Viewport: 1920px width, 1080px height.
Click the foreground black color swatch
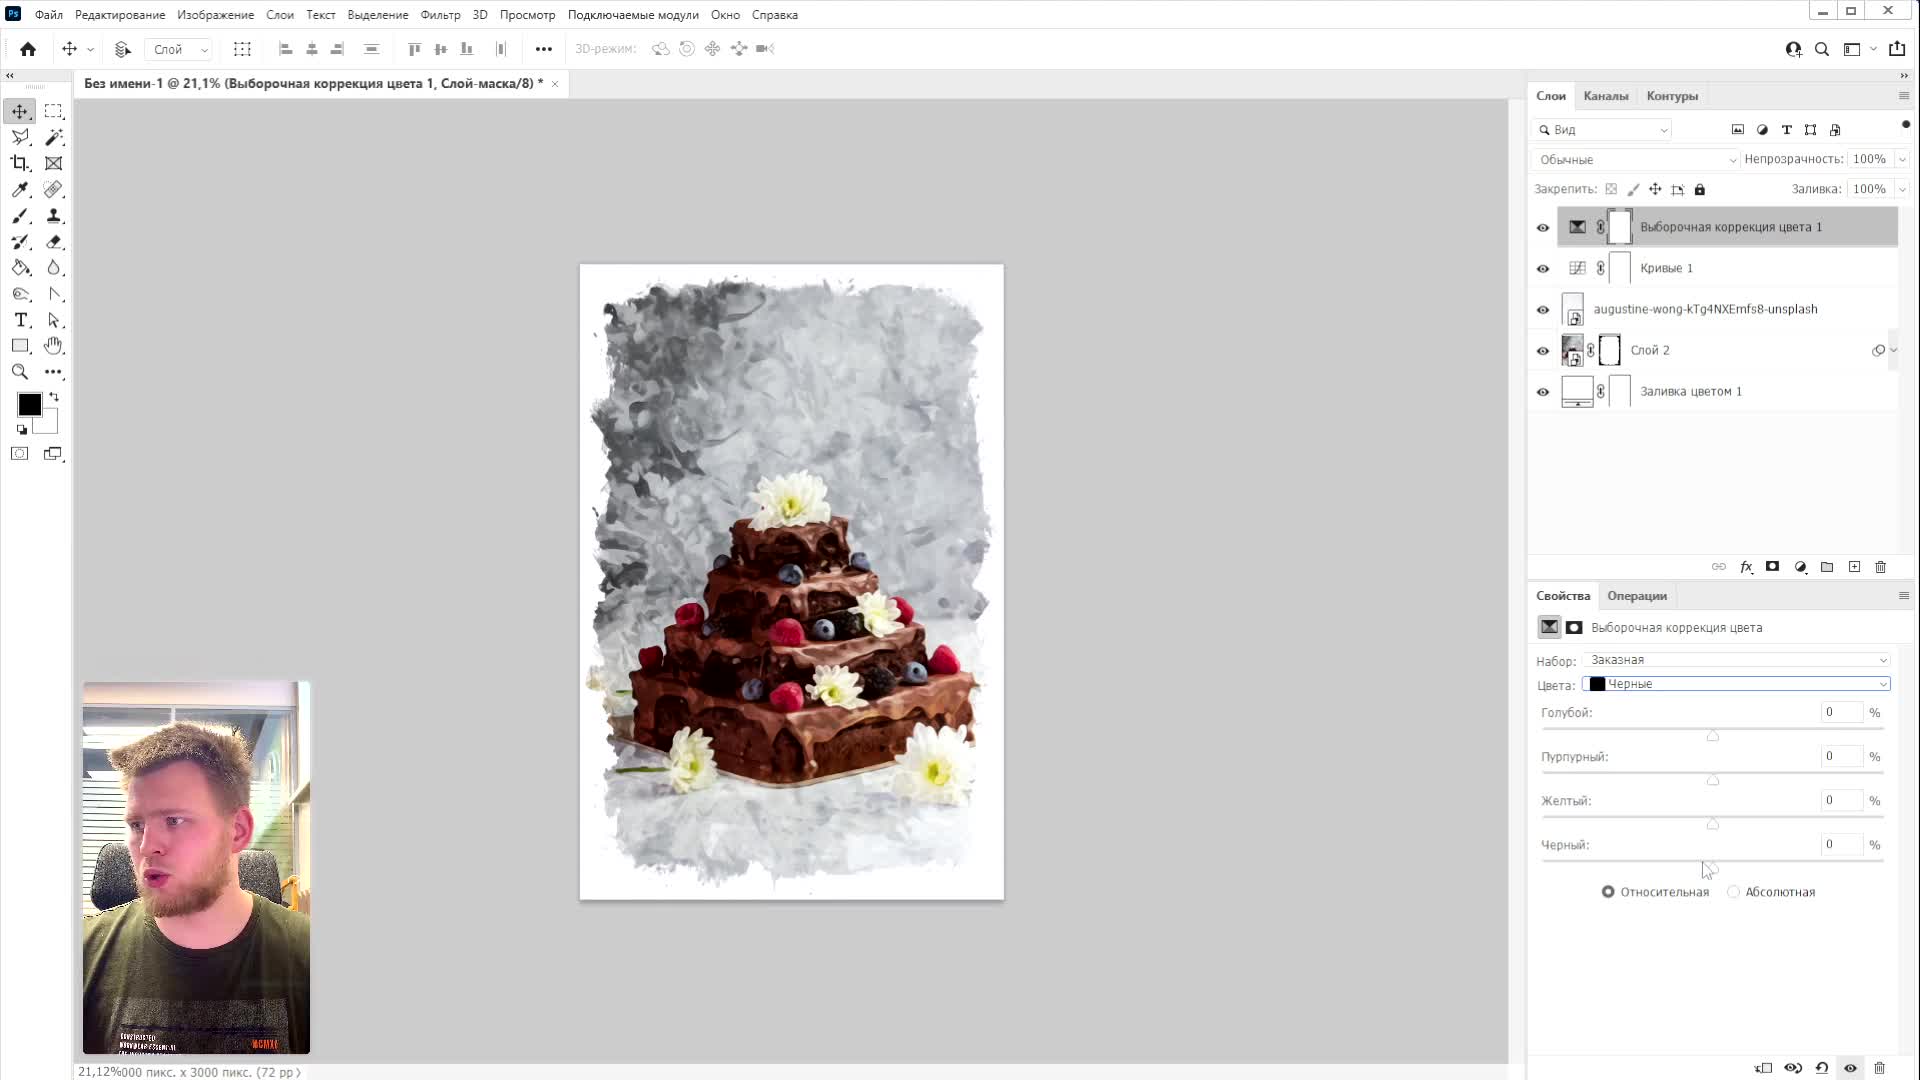[29, 404]
